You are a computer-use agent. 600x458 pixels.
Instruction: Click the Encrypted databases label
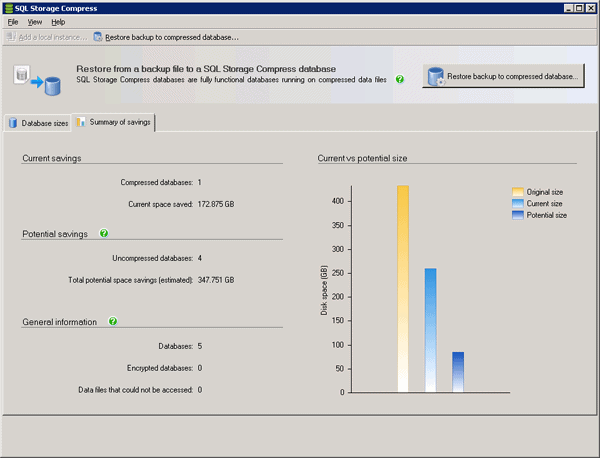click(x=160, y=368)
